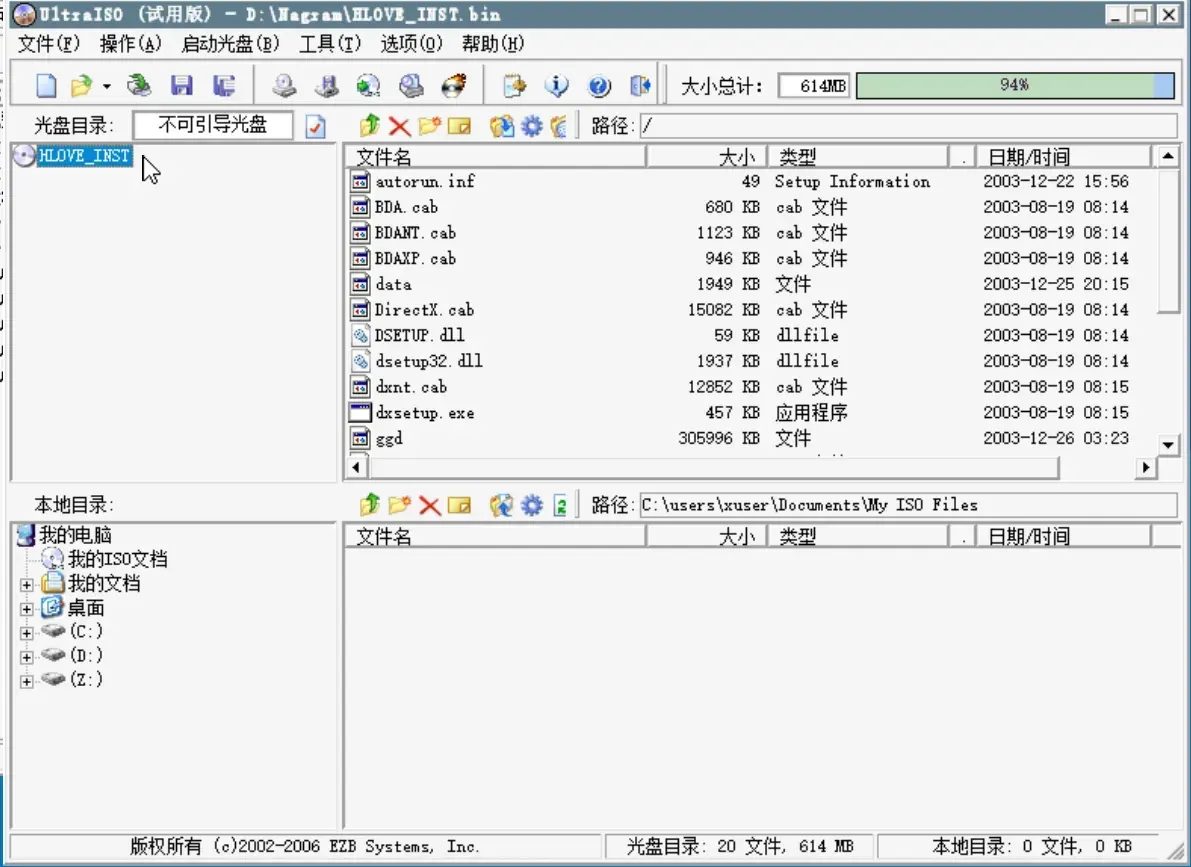Click the image properties notepad icon
Image resolution: width=1191 pixels, height=867 pixels.
[514, 85]
